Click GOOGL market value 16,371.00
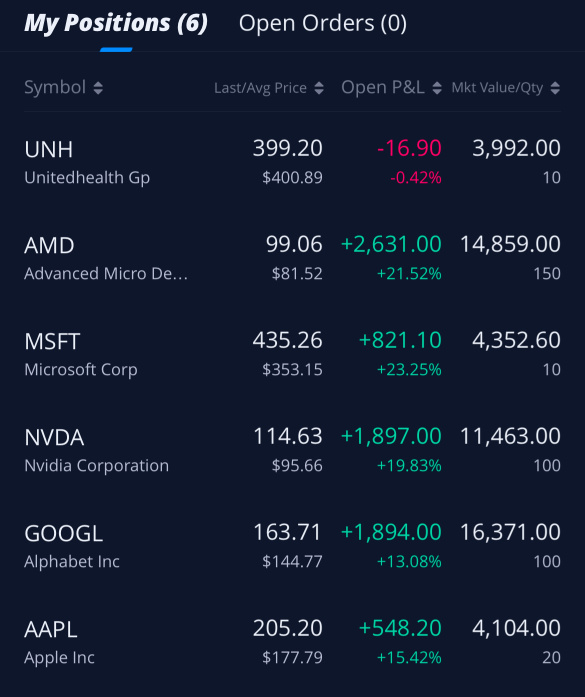The height and width of the screenshot is (697, 585). [510, 532]
